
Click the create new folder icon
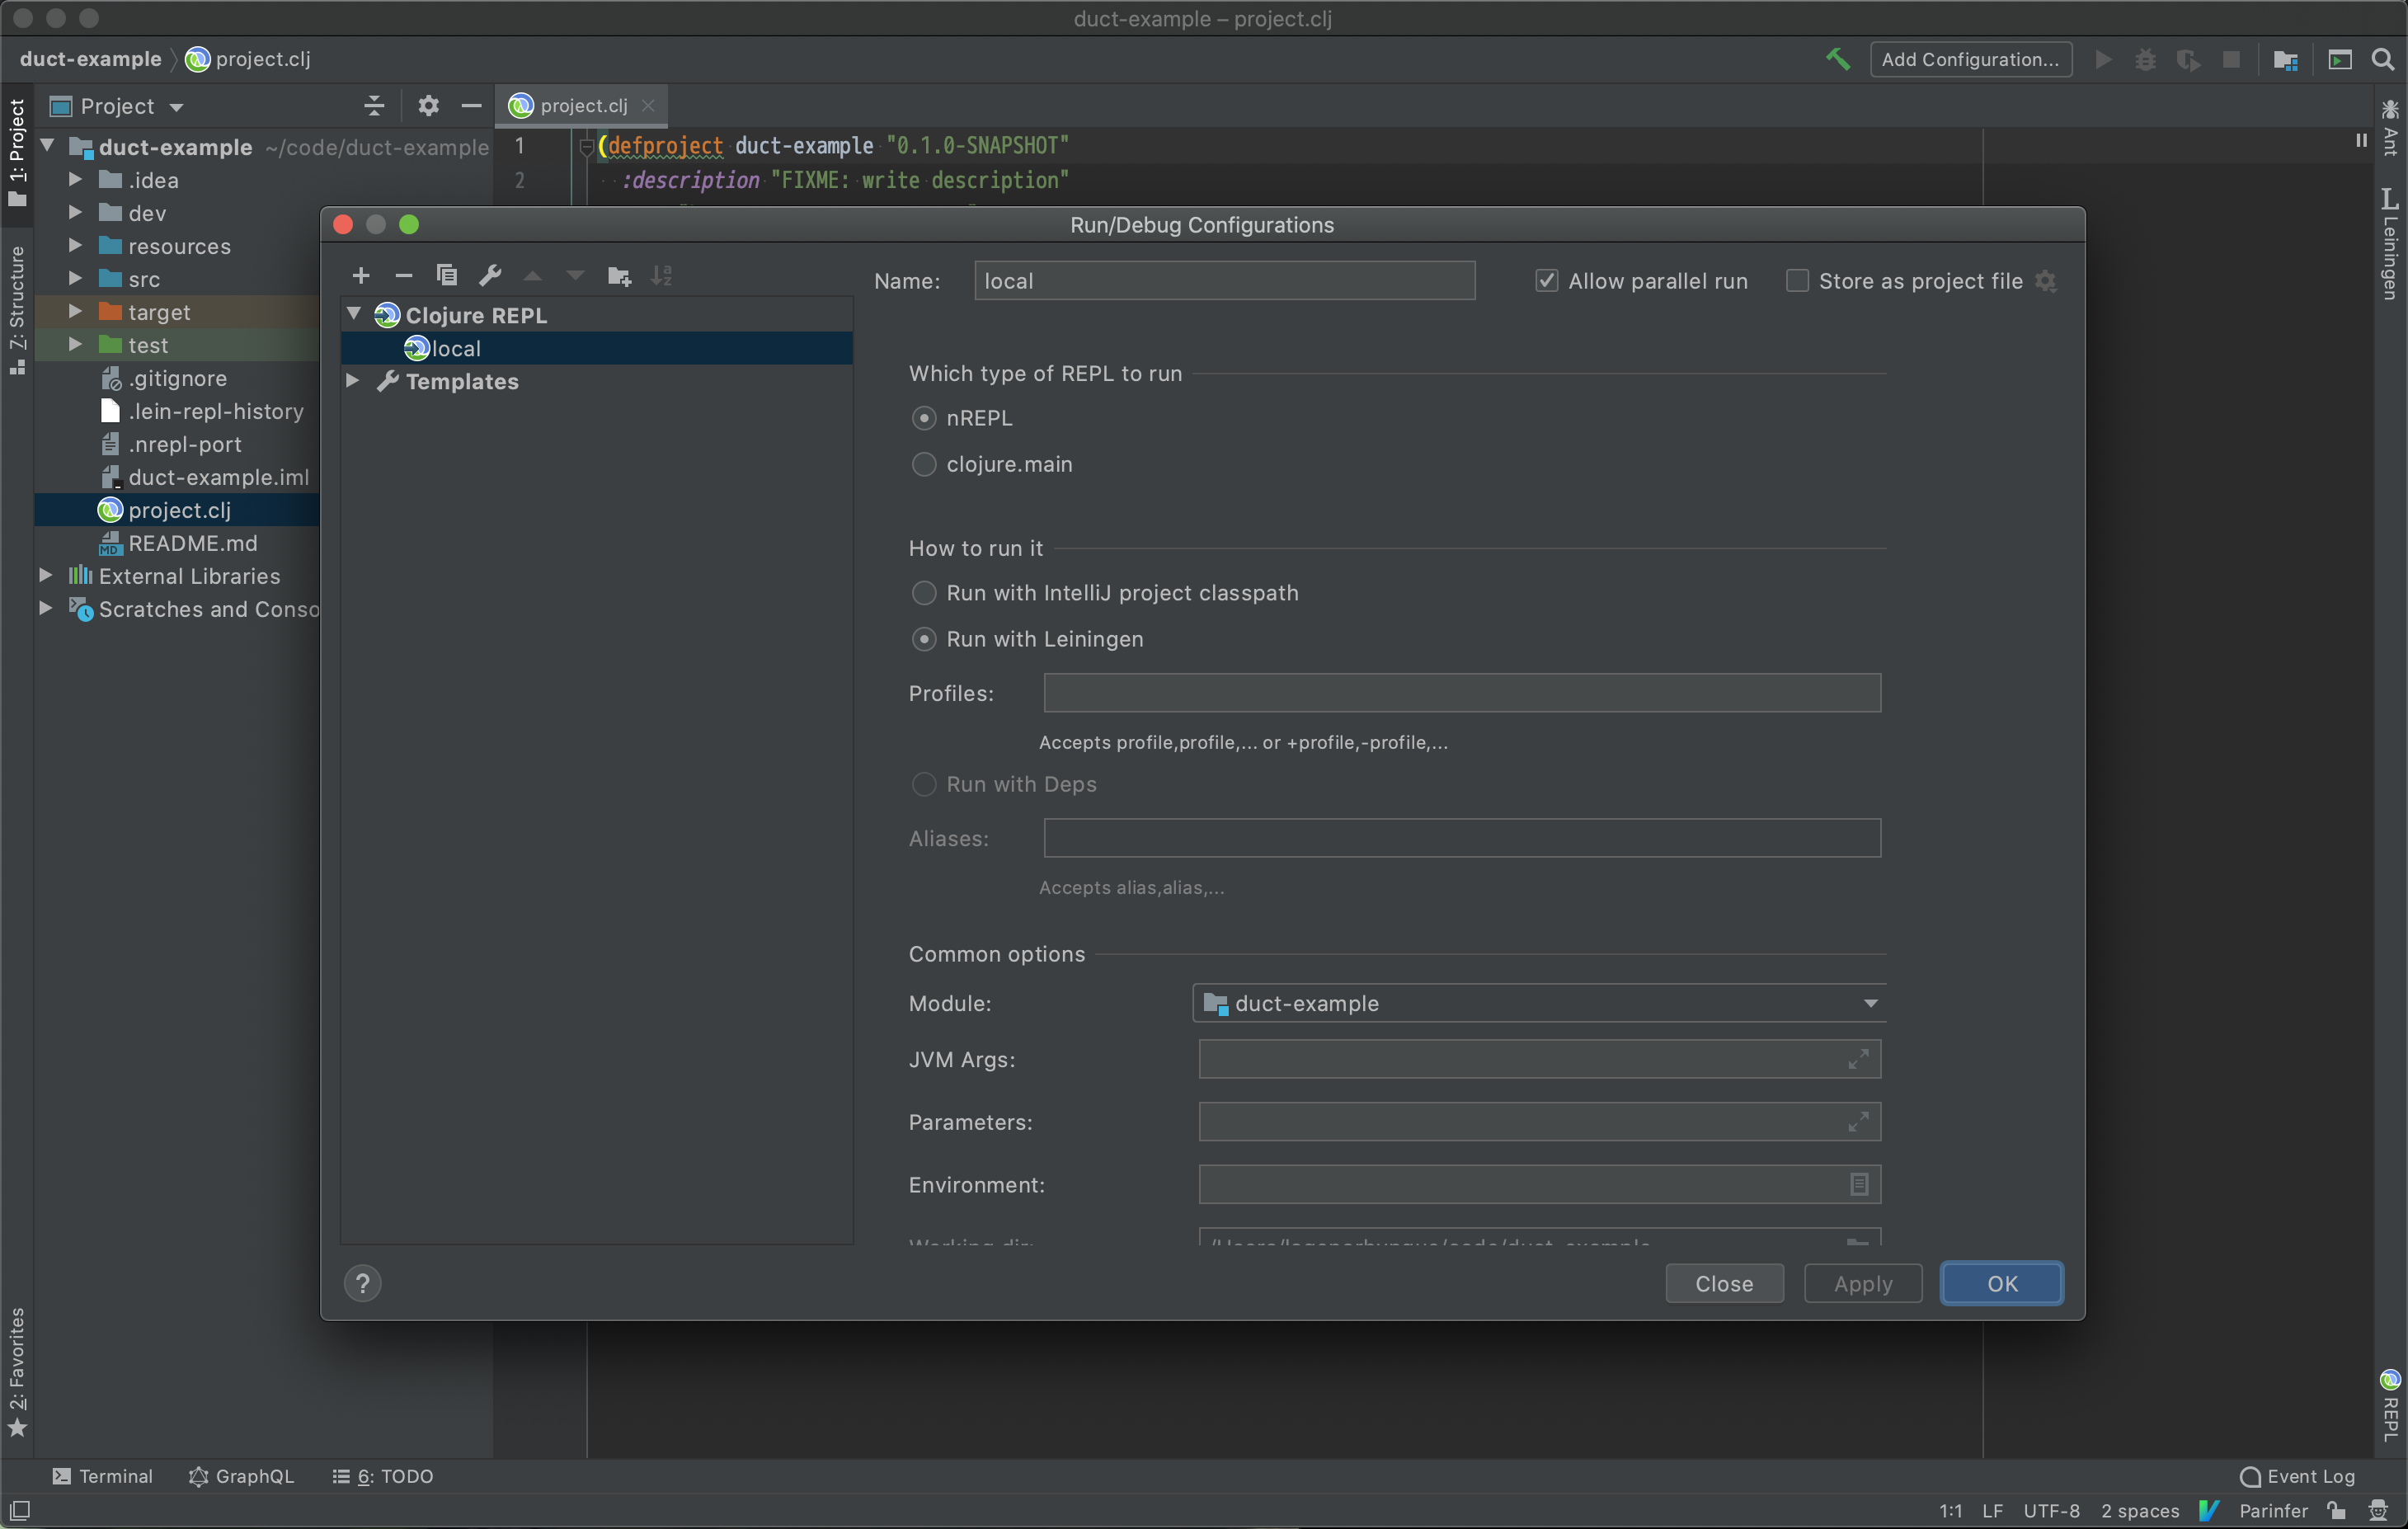click(619, 275)
